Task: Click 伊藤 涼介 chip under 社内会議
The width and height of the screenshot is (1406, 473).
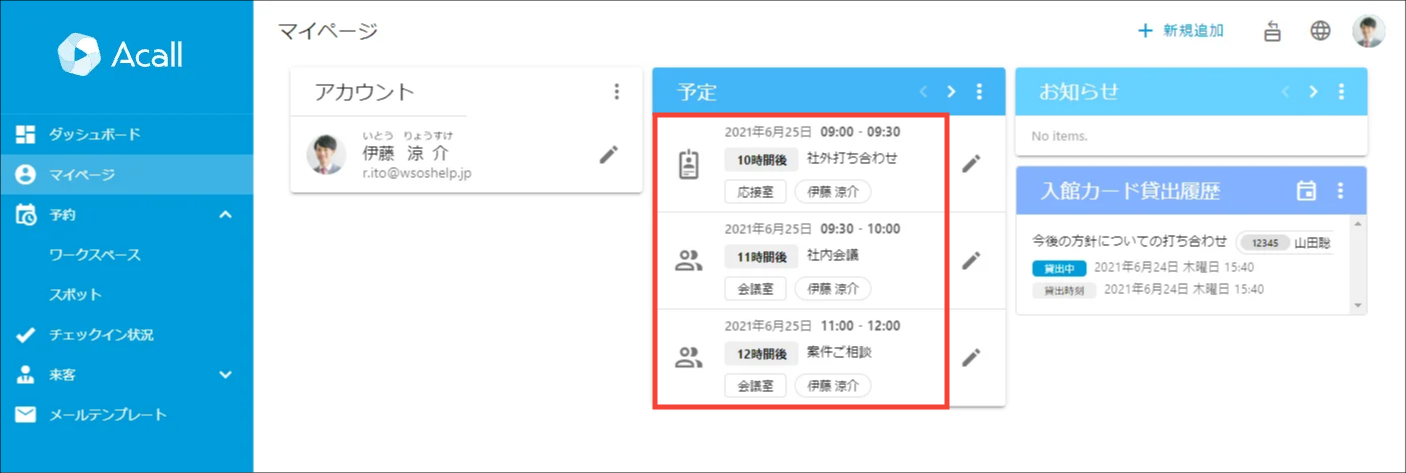Action: tap(833, 288)
